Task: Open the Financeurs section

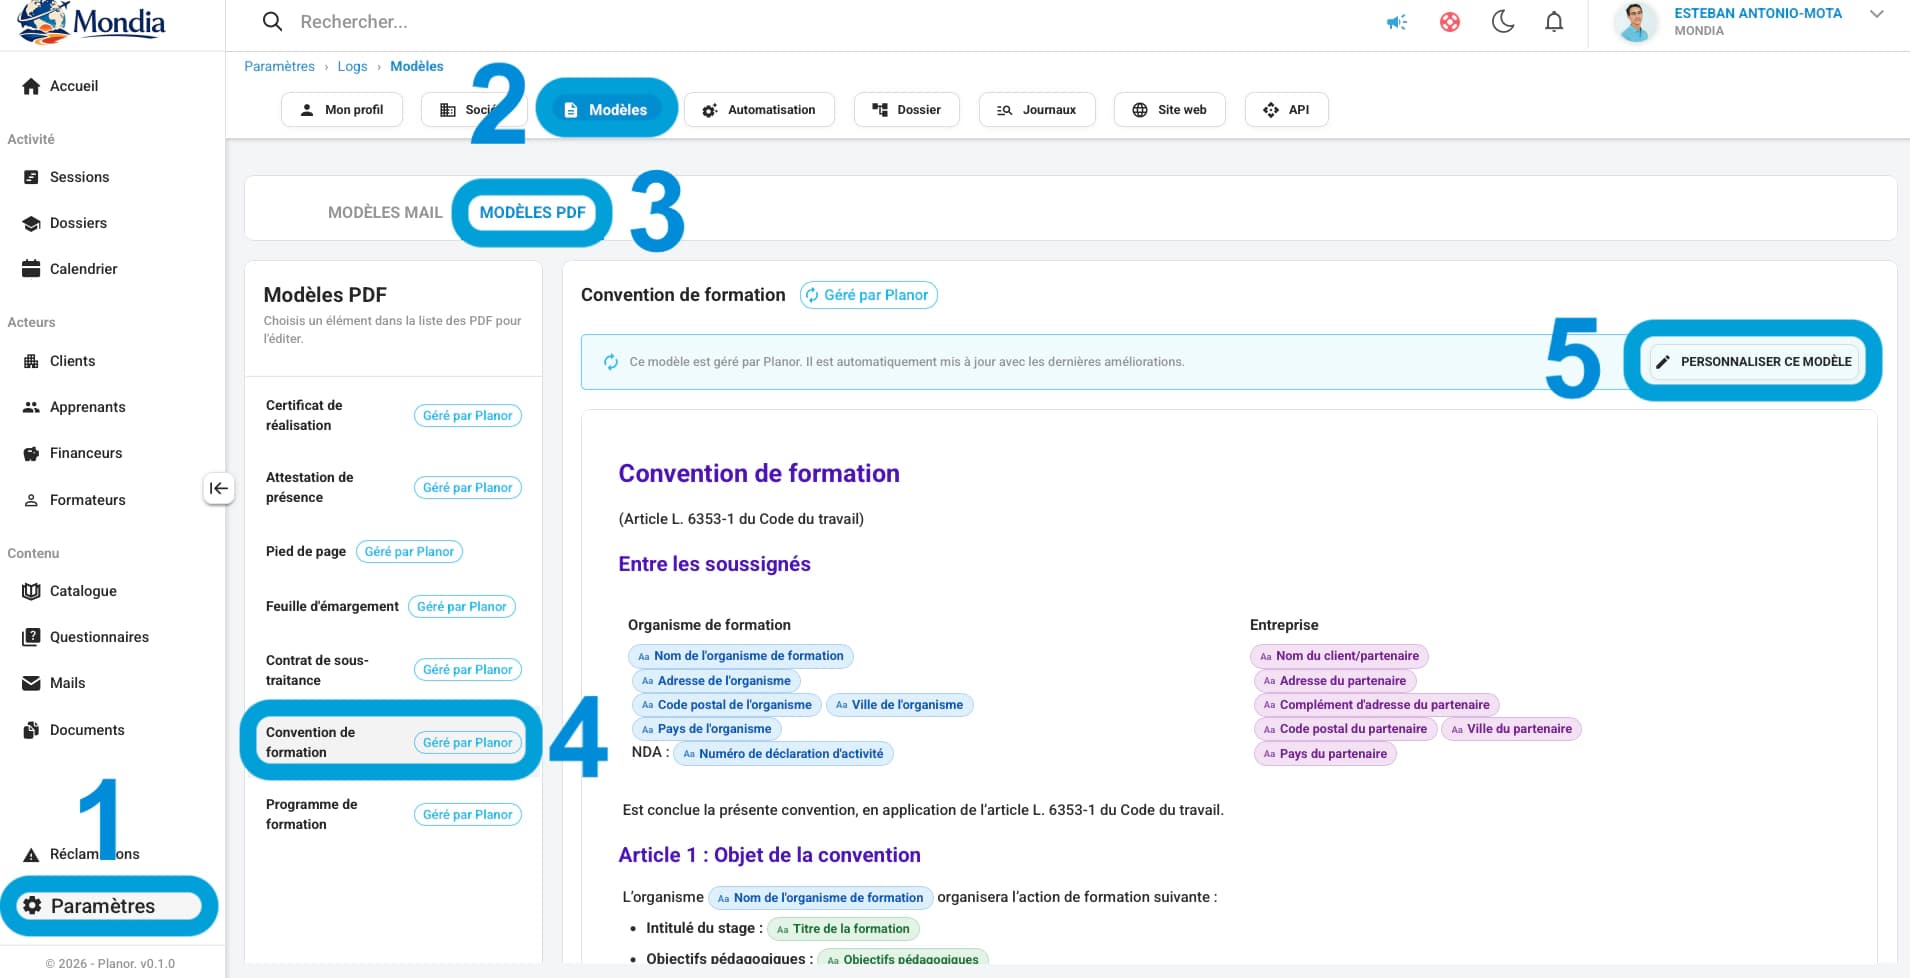Action: 85,453
